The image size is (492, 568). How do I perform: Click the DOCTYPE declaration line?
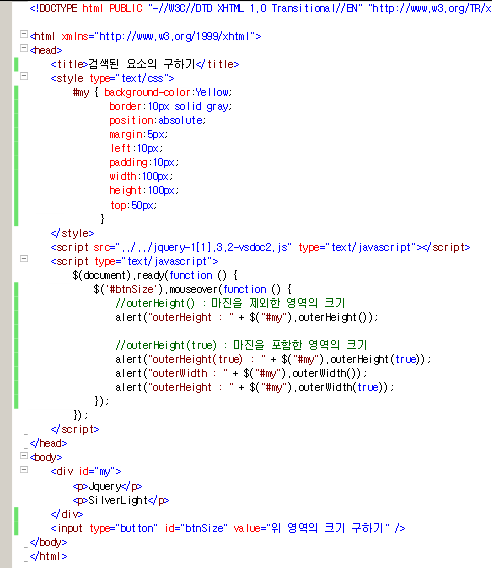260,8
